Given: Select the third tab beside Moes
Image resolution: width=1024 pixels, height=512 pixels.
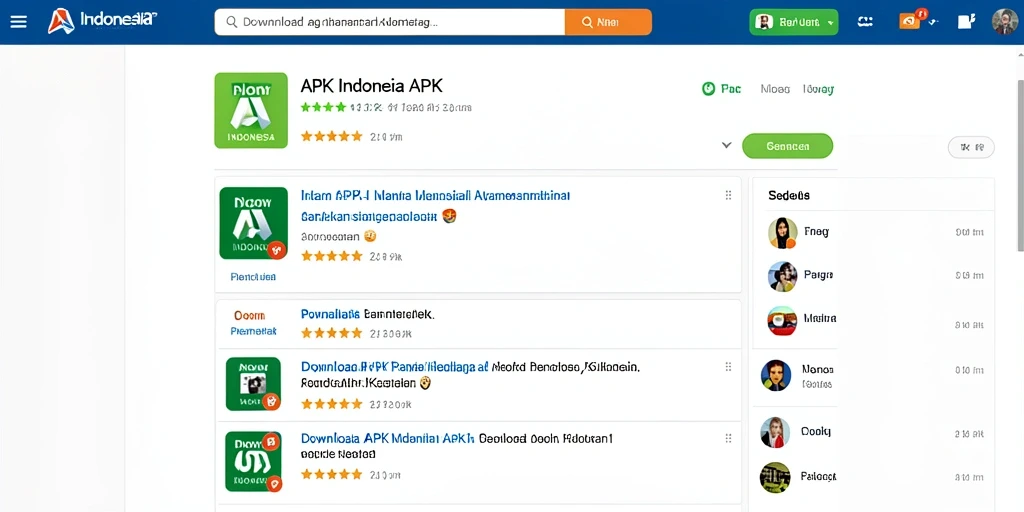Looking at the screenshot, I should 818,89.
